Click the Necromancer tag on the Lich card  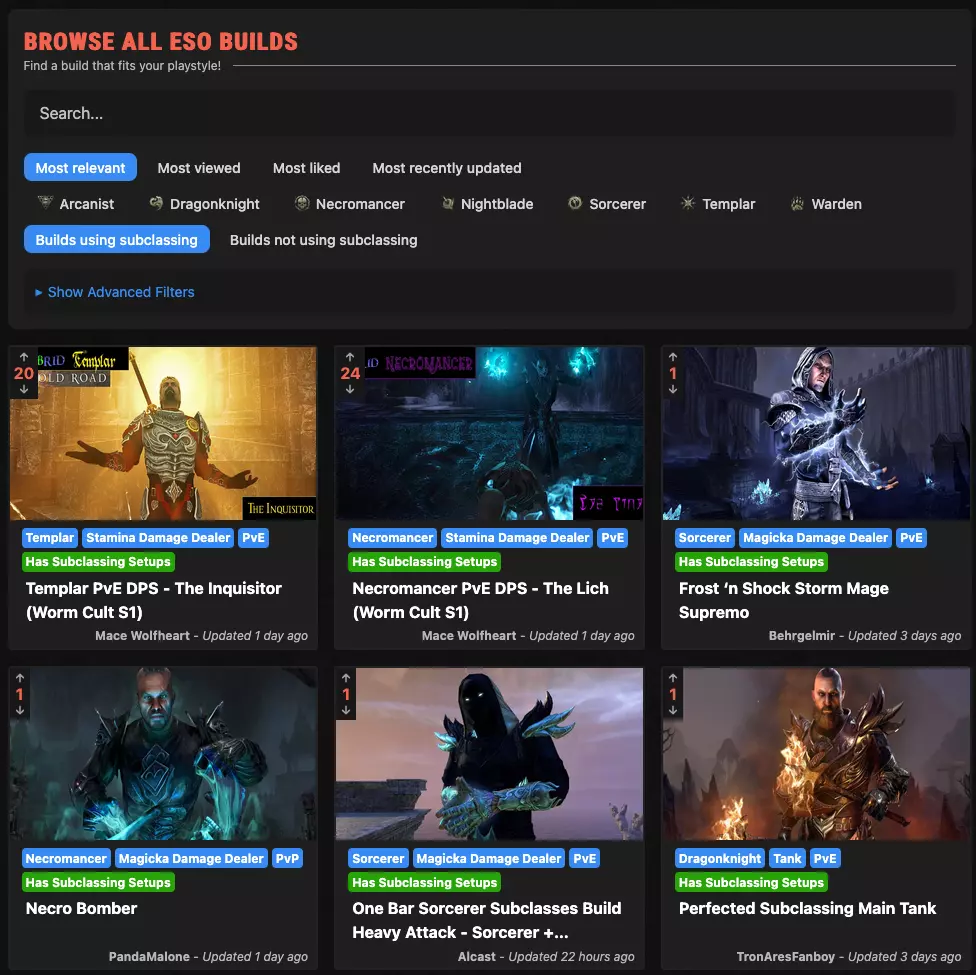393,537
